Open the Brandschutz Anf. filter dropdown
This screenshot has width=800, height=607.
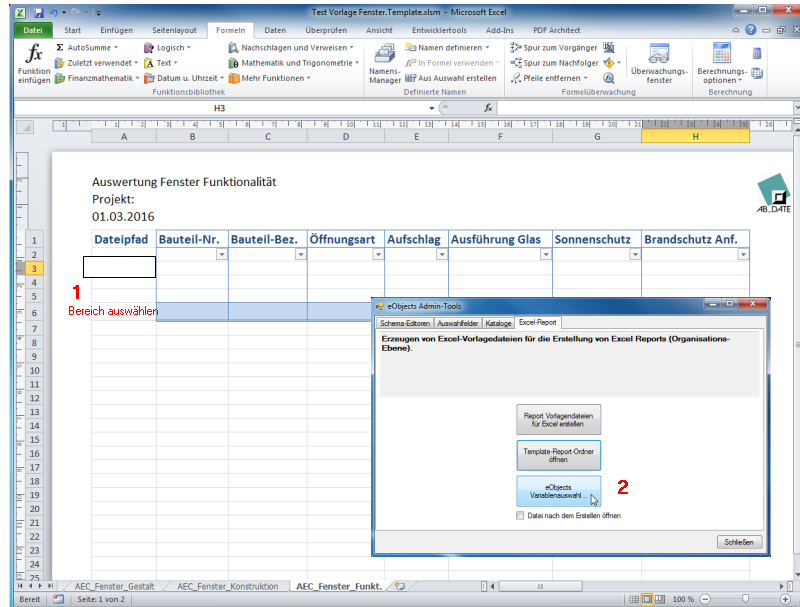pos(743,255)
